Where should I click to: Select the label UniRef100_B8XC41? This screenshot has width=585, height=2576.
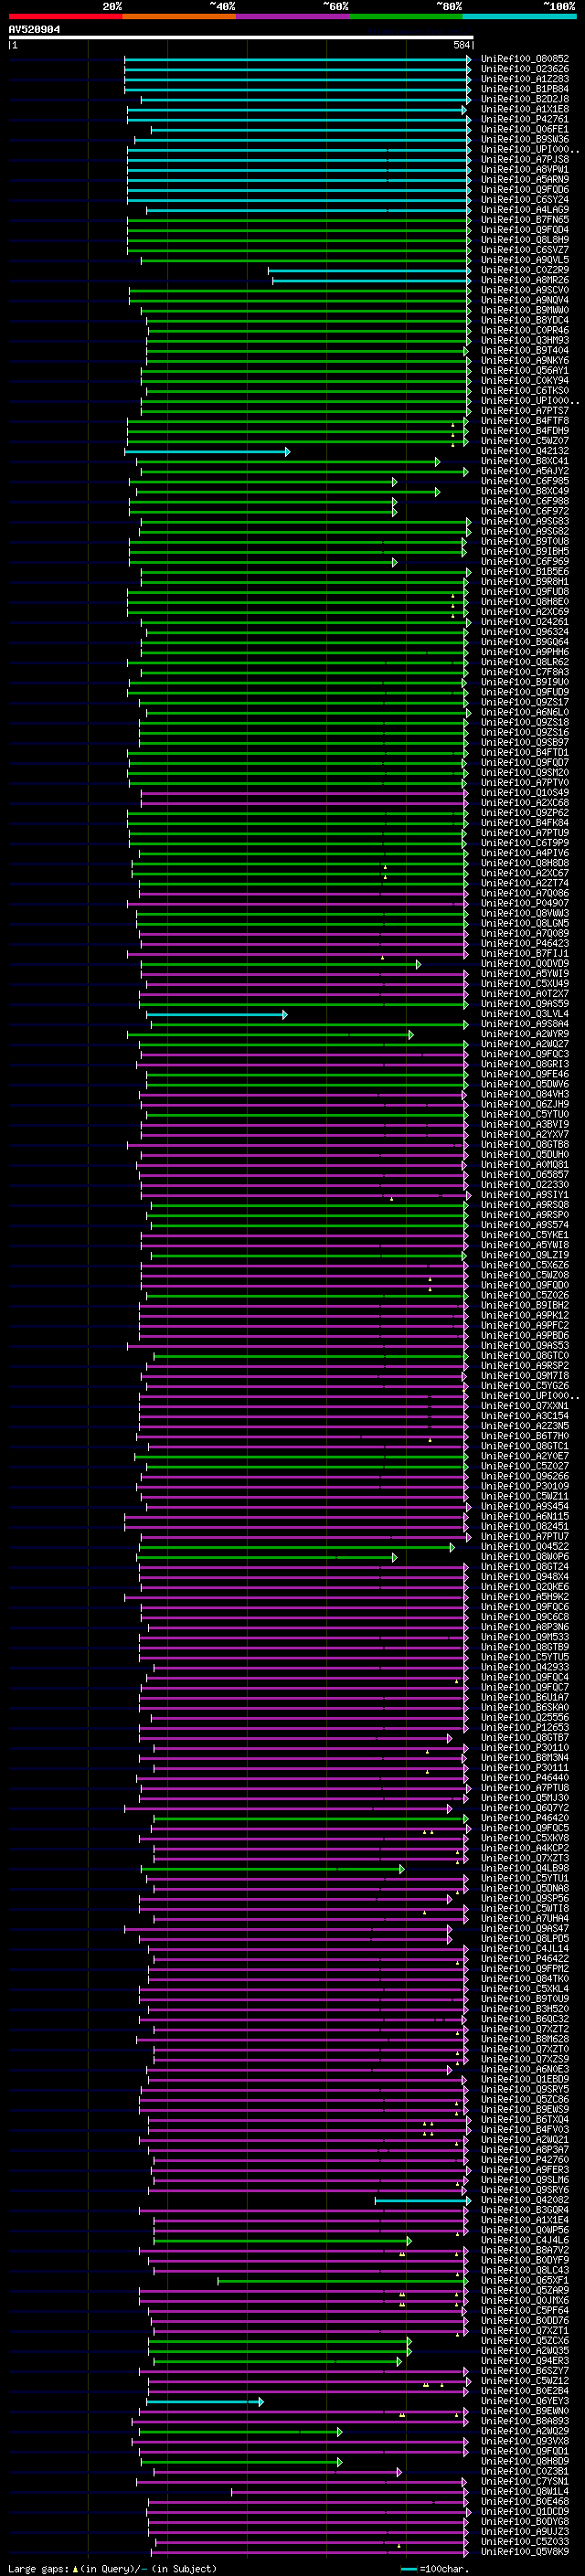(524, 461)
